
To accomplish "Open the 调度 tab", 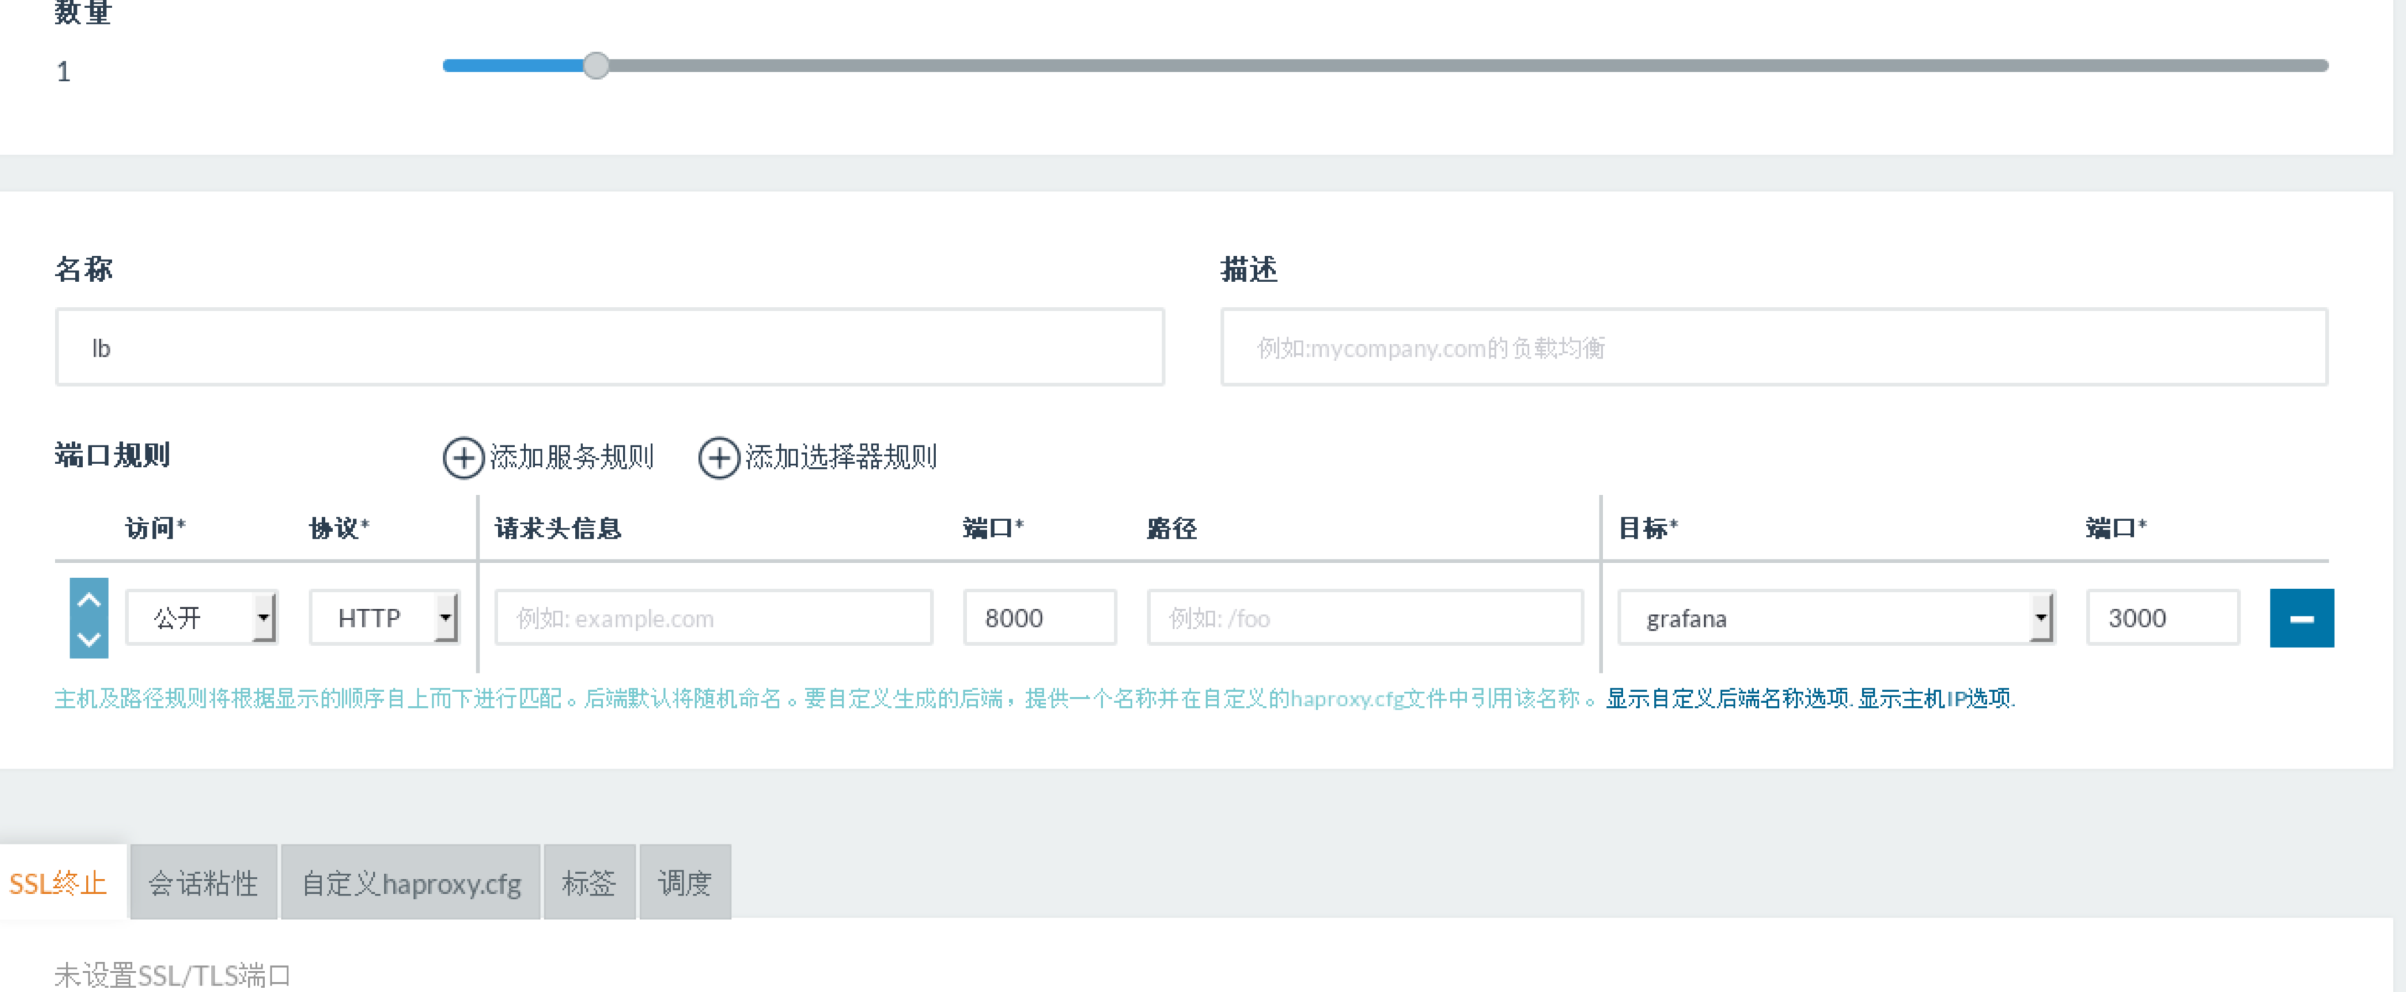I will point(685,883).
